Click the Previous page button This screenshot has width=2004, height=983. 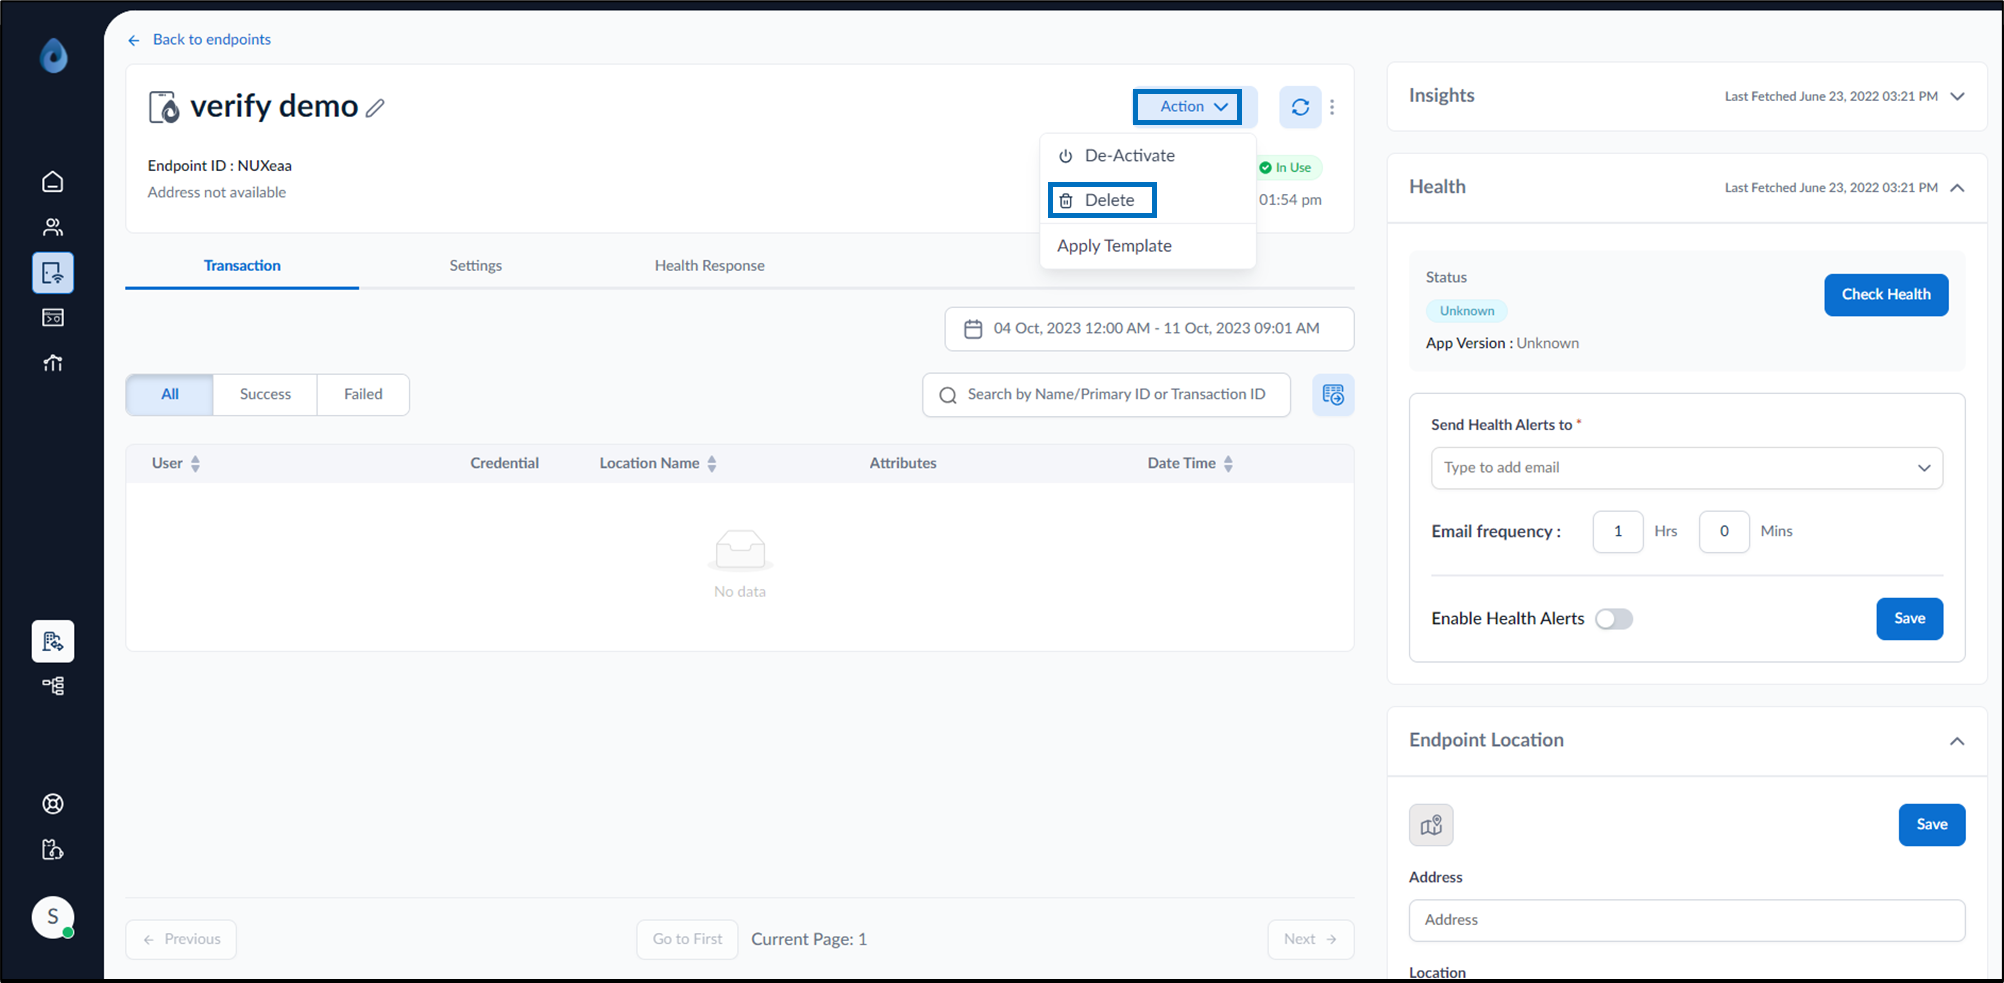coord(181,940)
